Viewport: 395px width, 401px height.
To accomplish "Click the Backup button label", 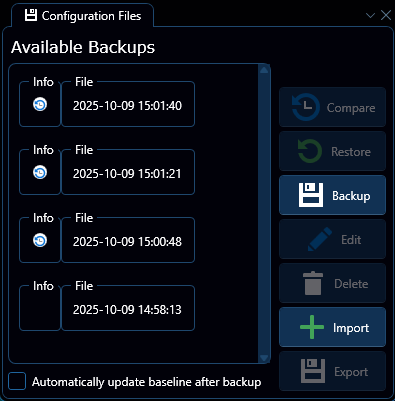I will pyautogui.click(x=351, y=196).
